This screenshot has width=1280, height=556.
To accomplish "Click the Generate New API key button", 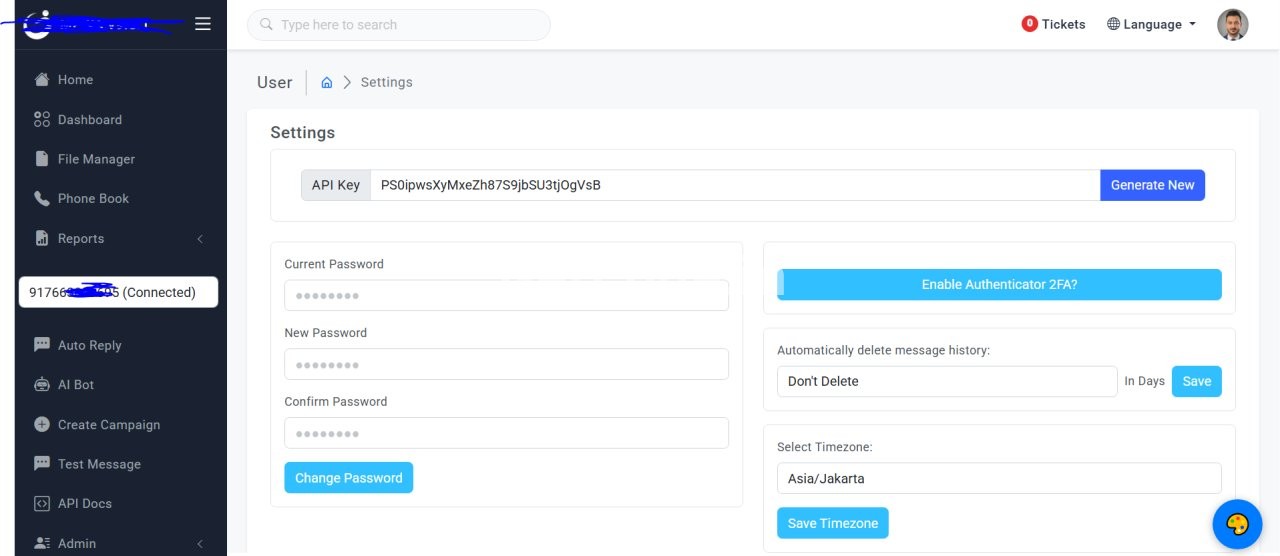I will tap(1152, 185).
